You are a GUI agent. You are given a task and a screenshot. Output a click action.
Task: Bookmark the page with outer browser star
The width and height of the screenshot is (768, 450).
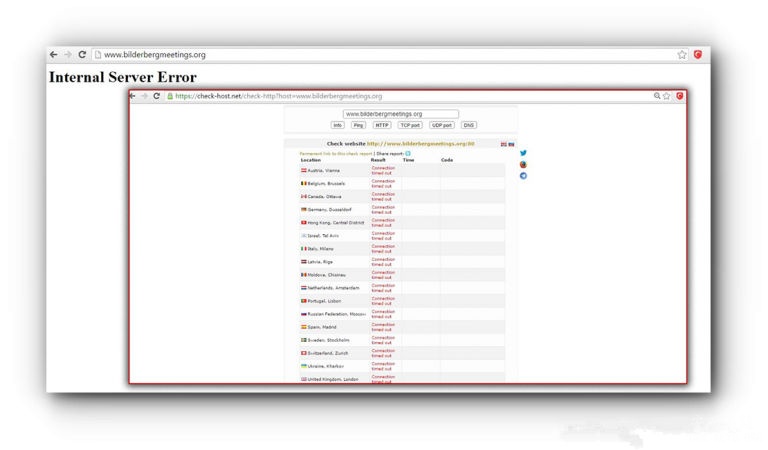[x=682, y=55]
